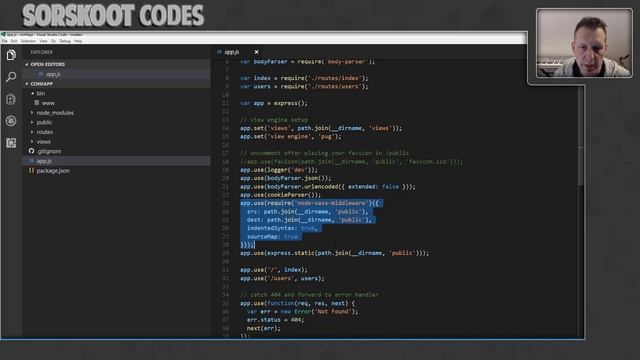Click the bodyParser.urlencoded code line
The height and width of the screenshot is (360, 640).
(x=328, y=187)
